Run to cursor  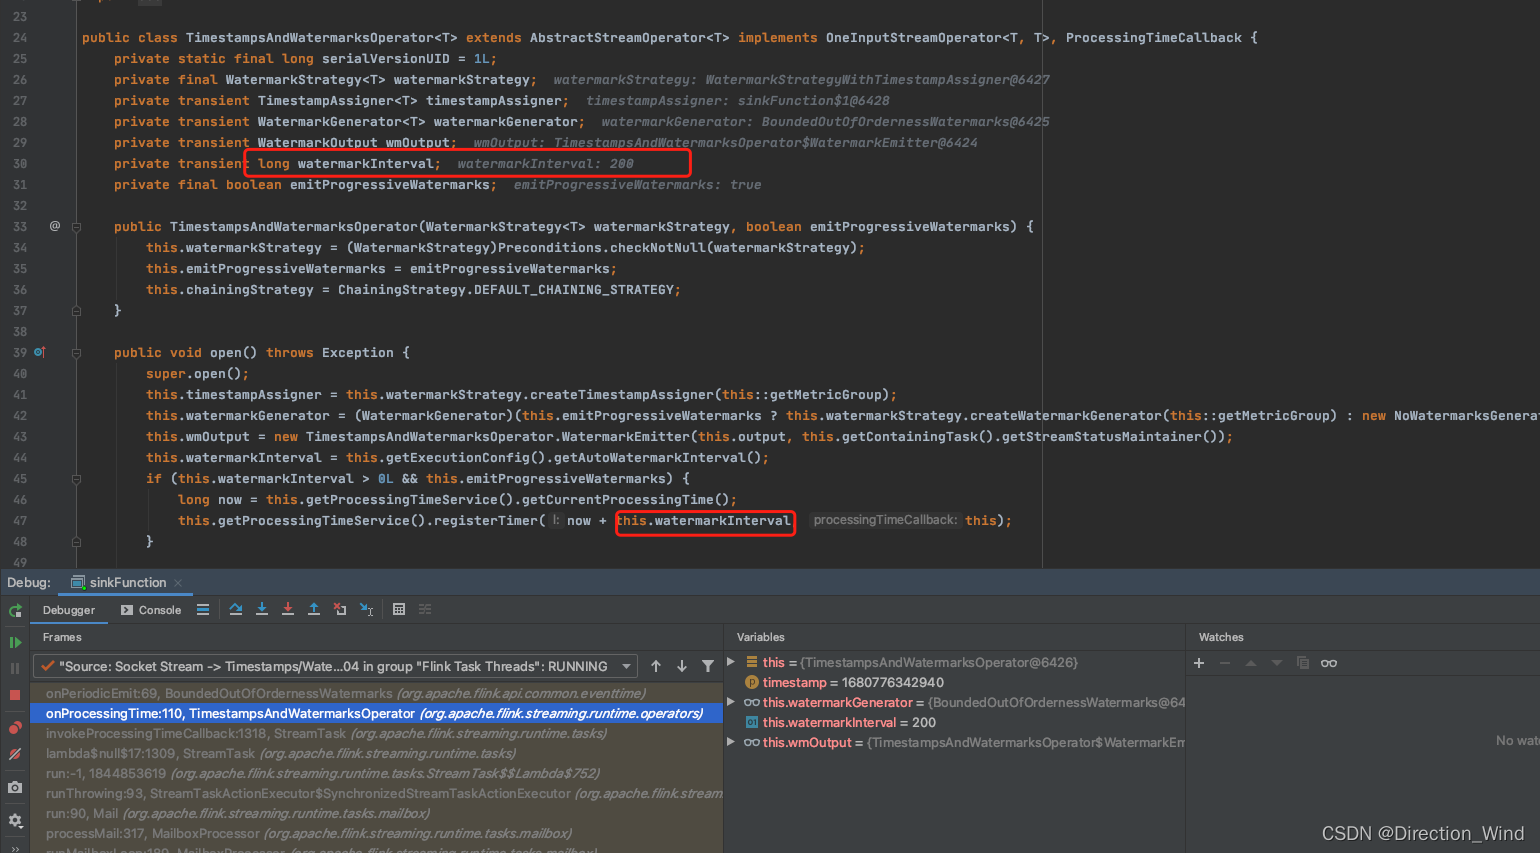[x=366, y=609]
